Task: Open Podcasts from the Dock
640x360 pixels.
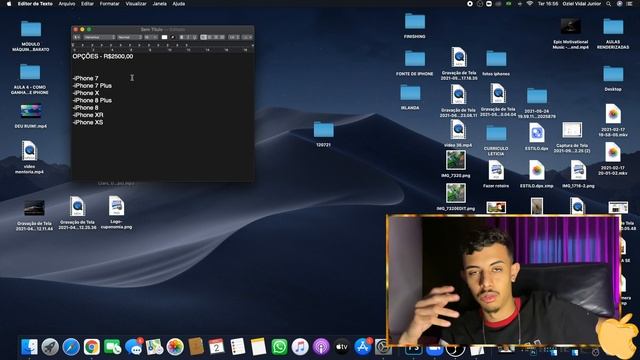Action: (321, 347)
